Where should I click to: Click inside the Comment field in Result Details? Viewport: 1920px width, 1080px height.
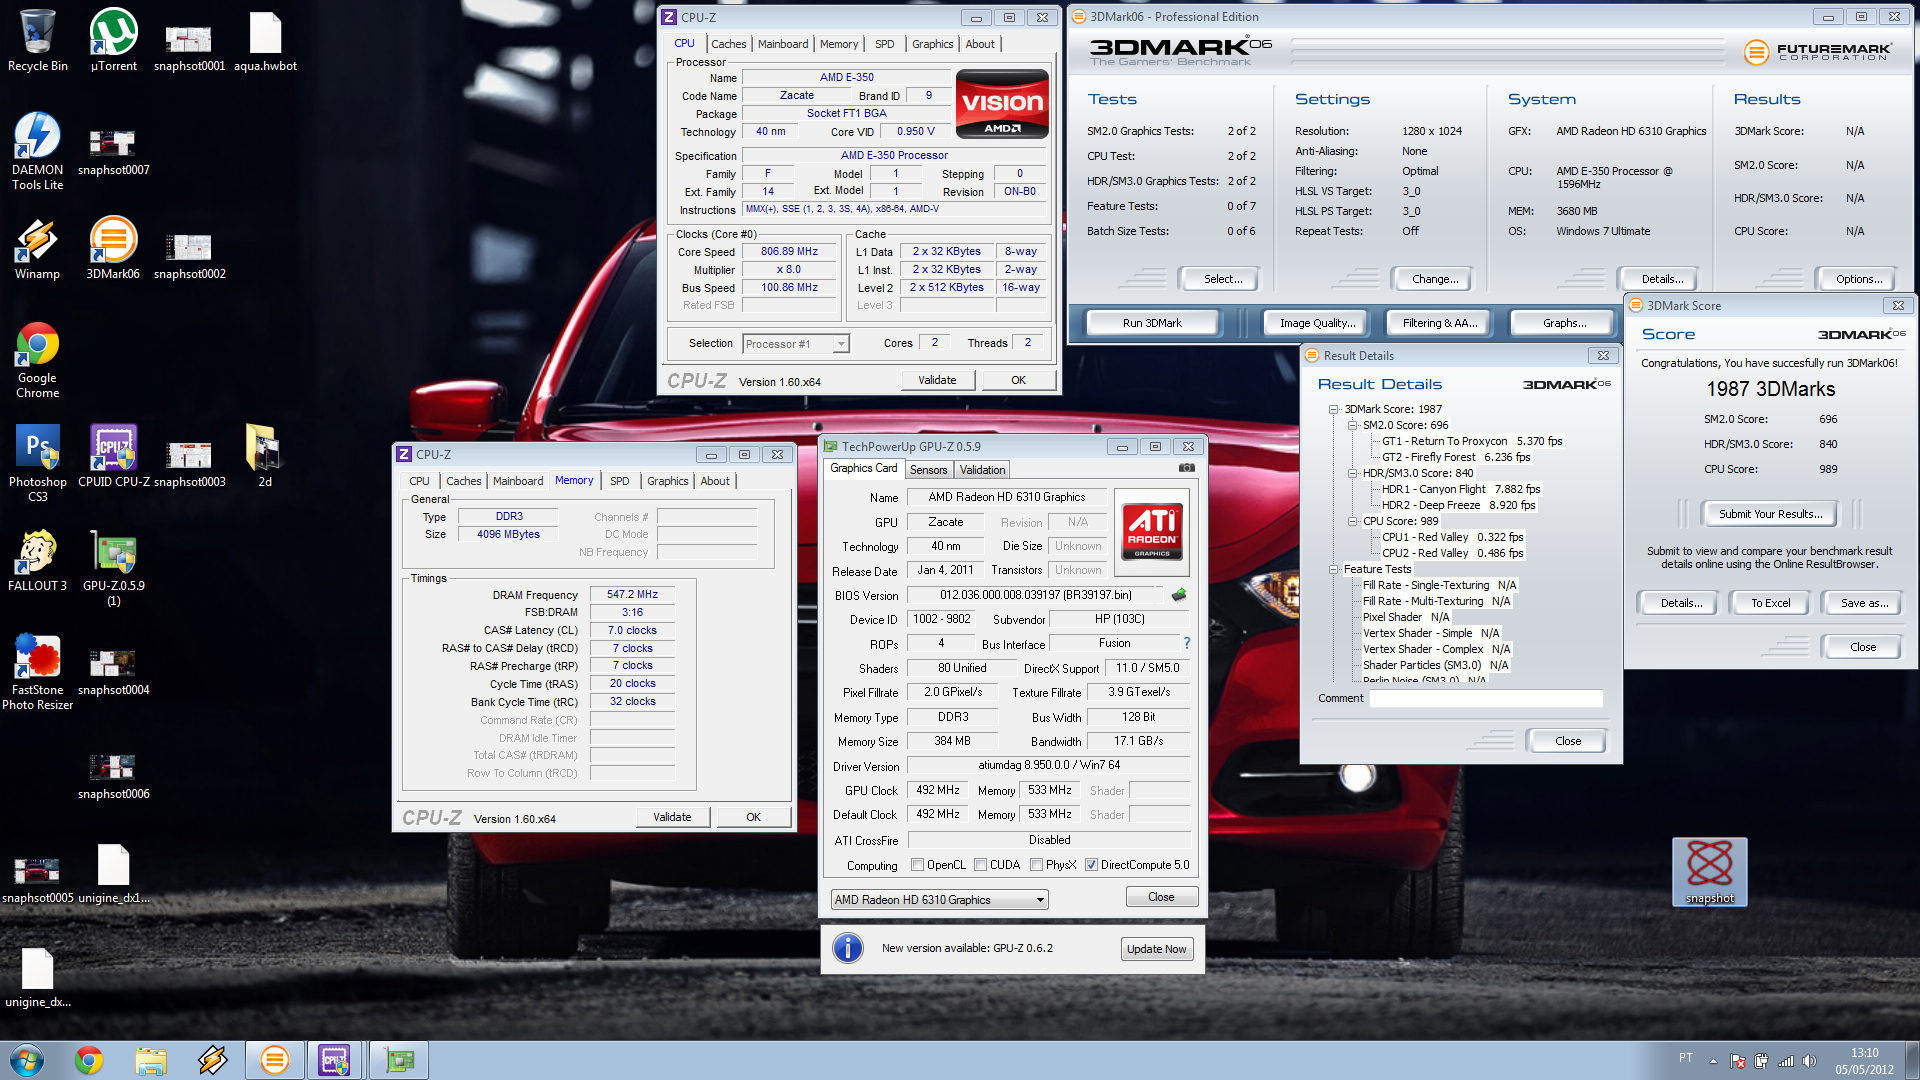pyautogui.click(x=1485, y=699)
